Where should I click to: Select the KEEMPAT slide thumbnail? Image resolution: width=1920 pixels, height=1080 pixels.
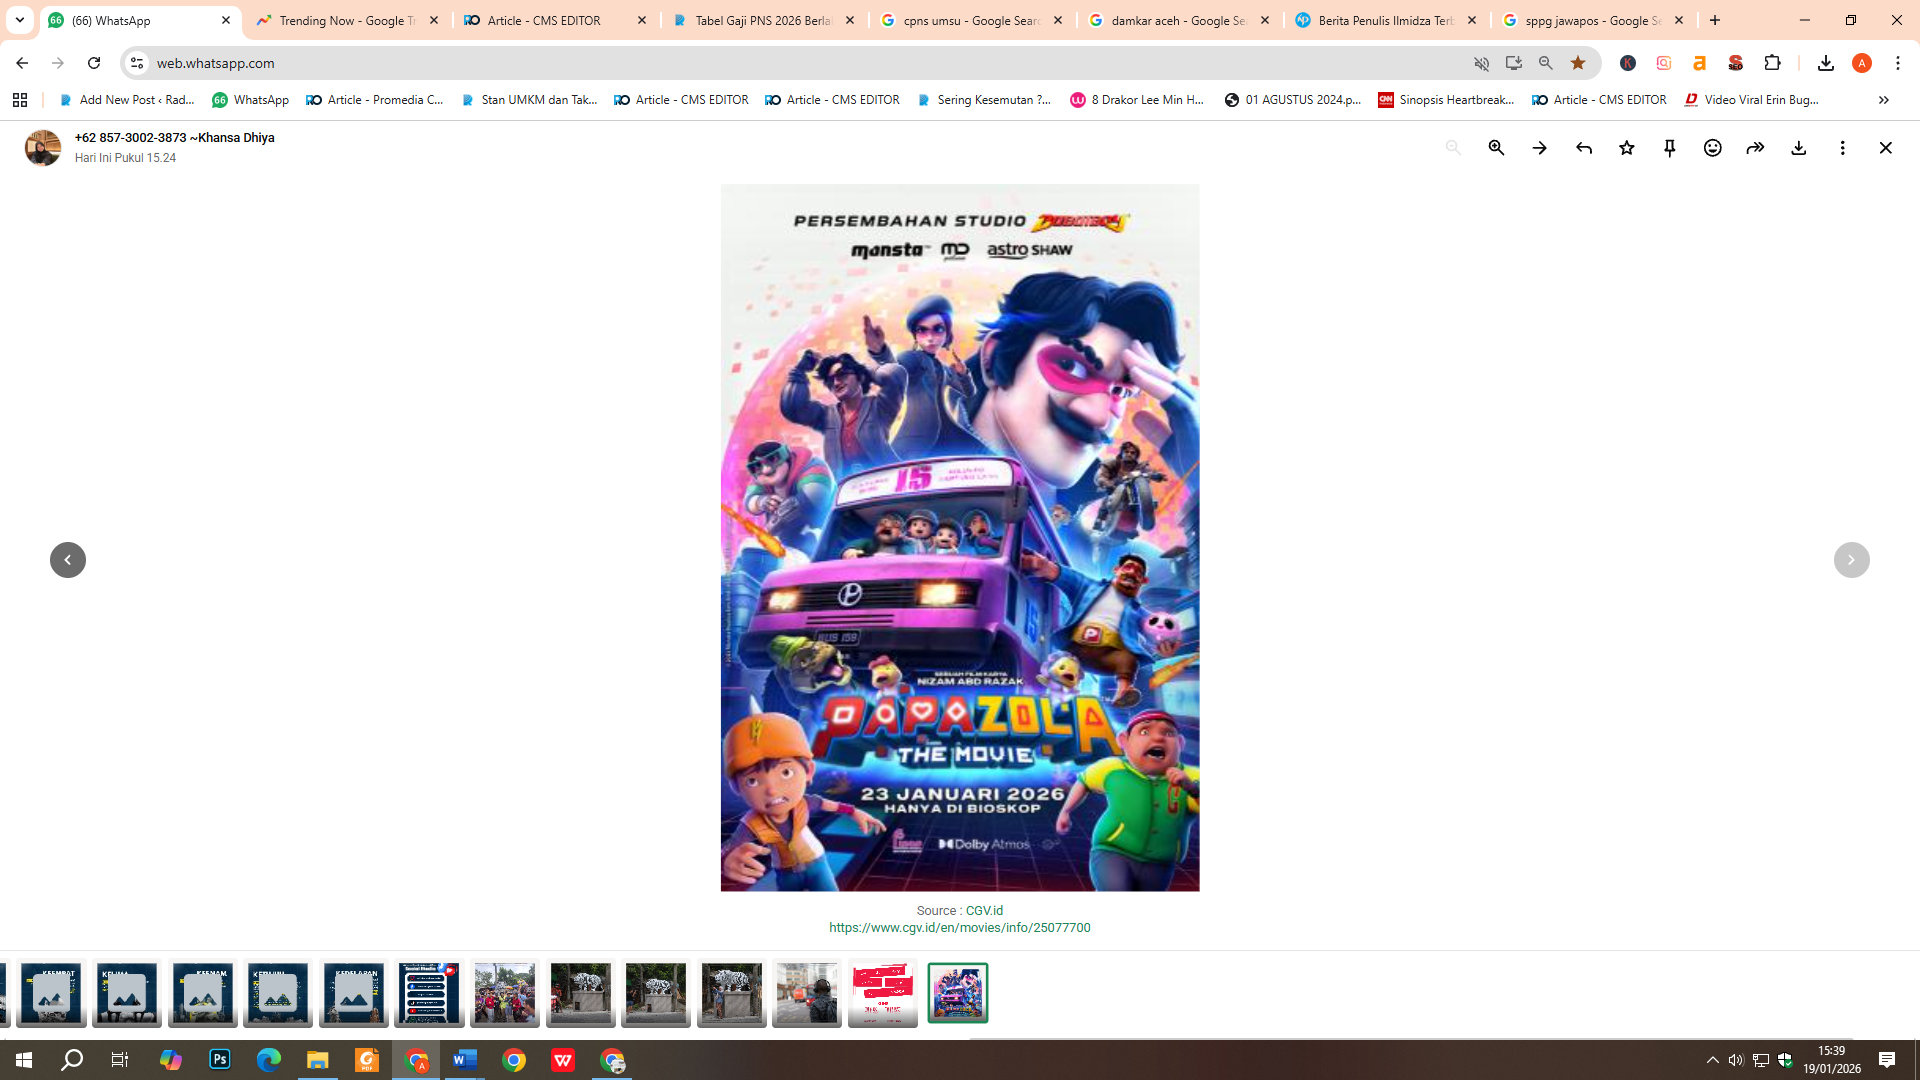52,993
